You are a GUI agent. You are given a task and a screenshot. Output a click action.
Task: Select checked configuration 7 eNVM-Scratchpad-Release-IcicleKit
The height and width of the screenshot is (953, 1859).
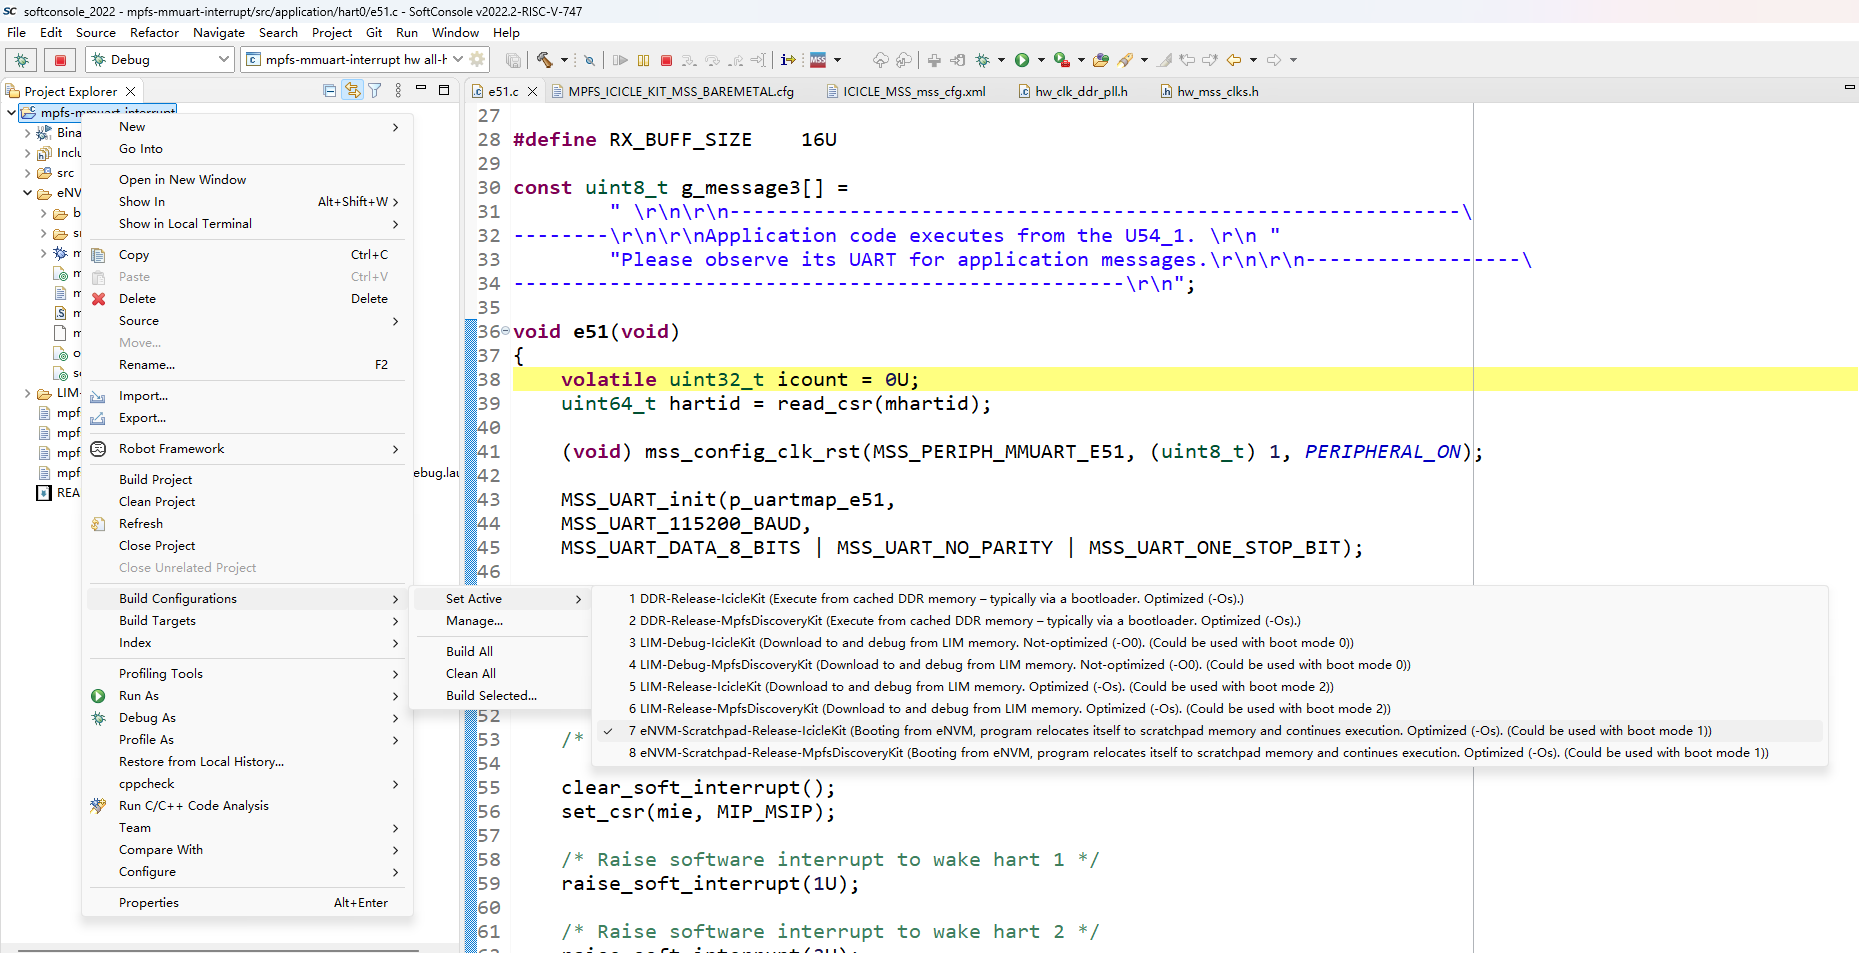pos(1210,731)
